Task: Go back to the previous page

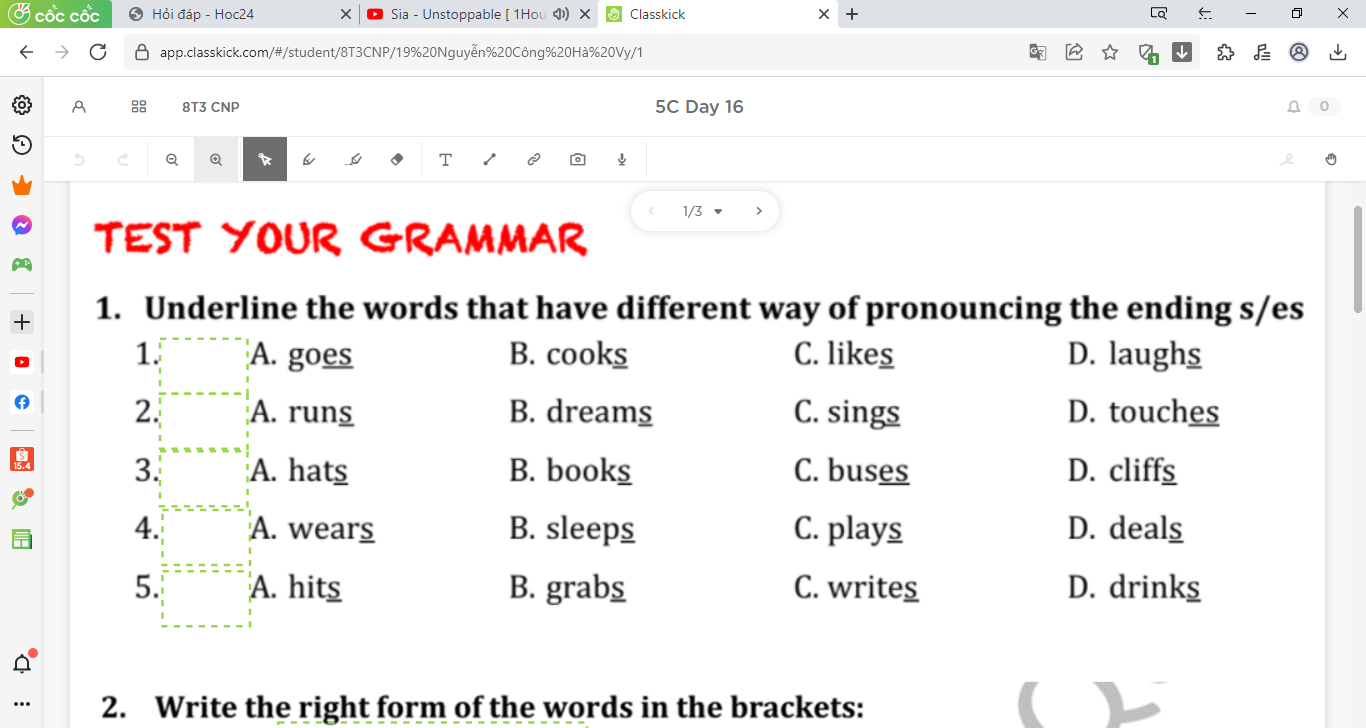Action: (x=26, y=52)
